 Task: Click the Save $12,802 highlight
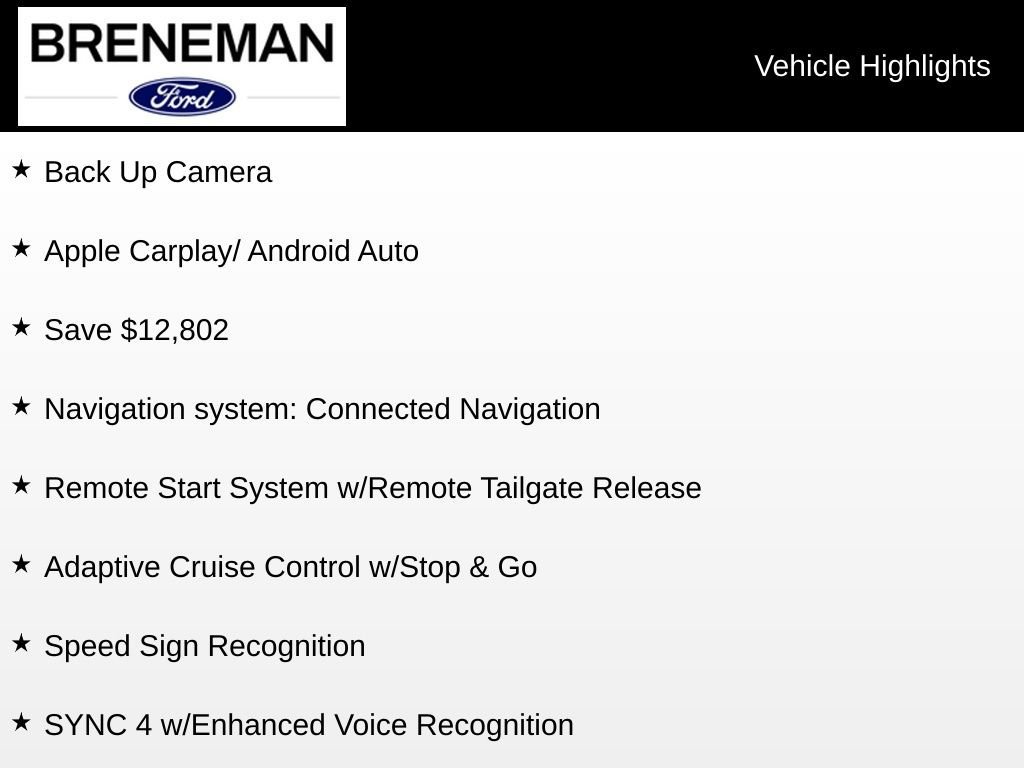136,330
